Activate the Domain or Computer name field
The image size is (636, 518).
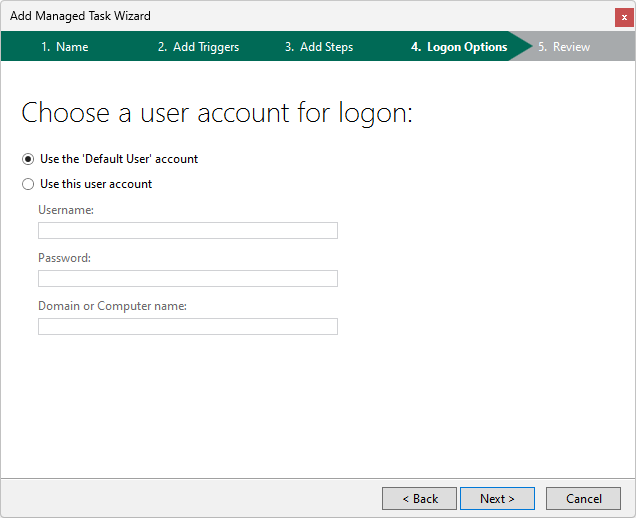[188, 326]
